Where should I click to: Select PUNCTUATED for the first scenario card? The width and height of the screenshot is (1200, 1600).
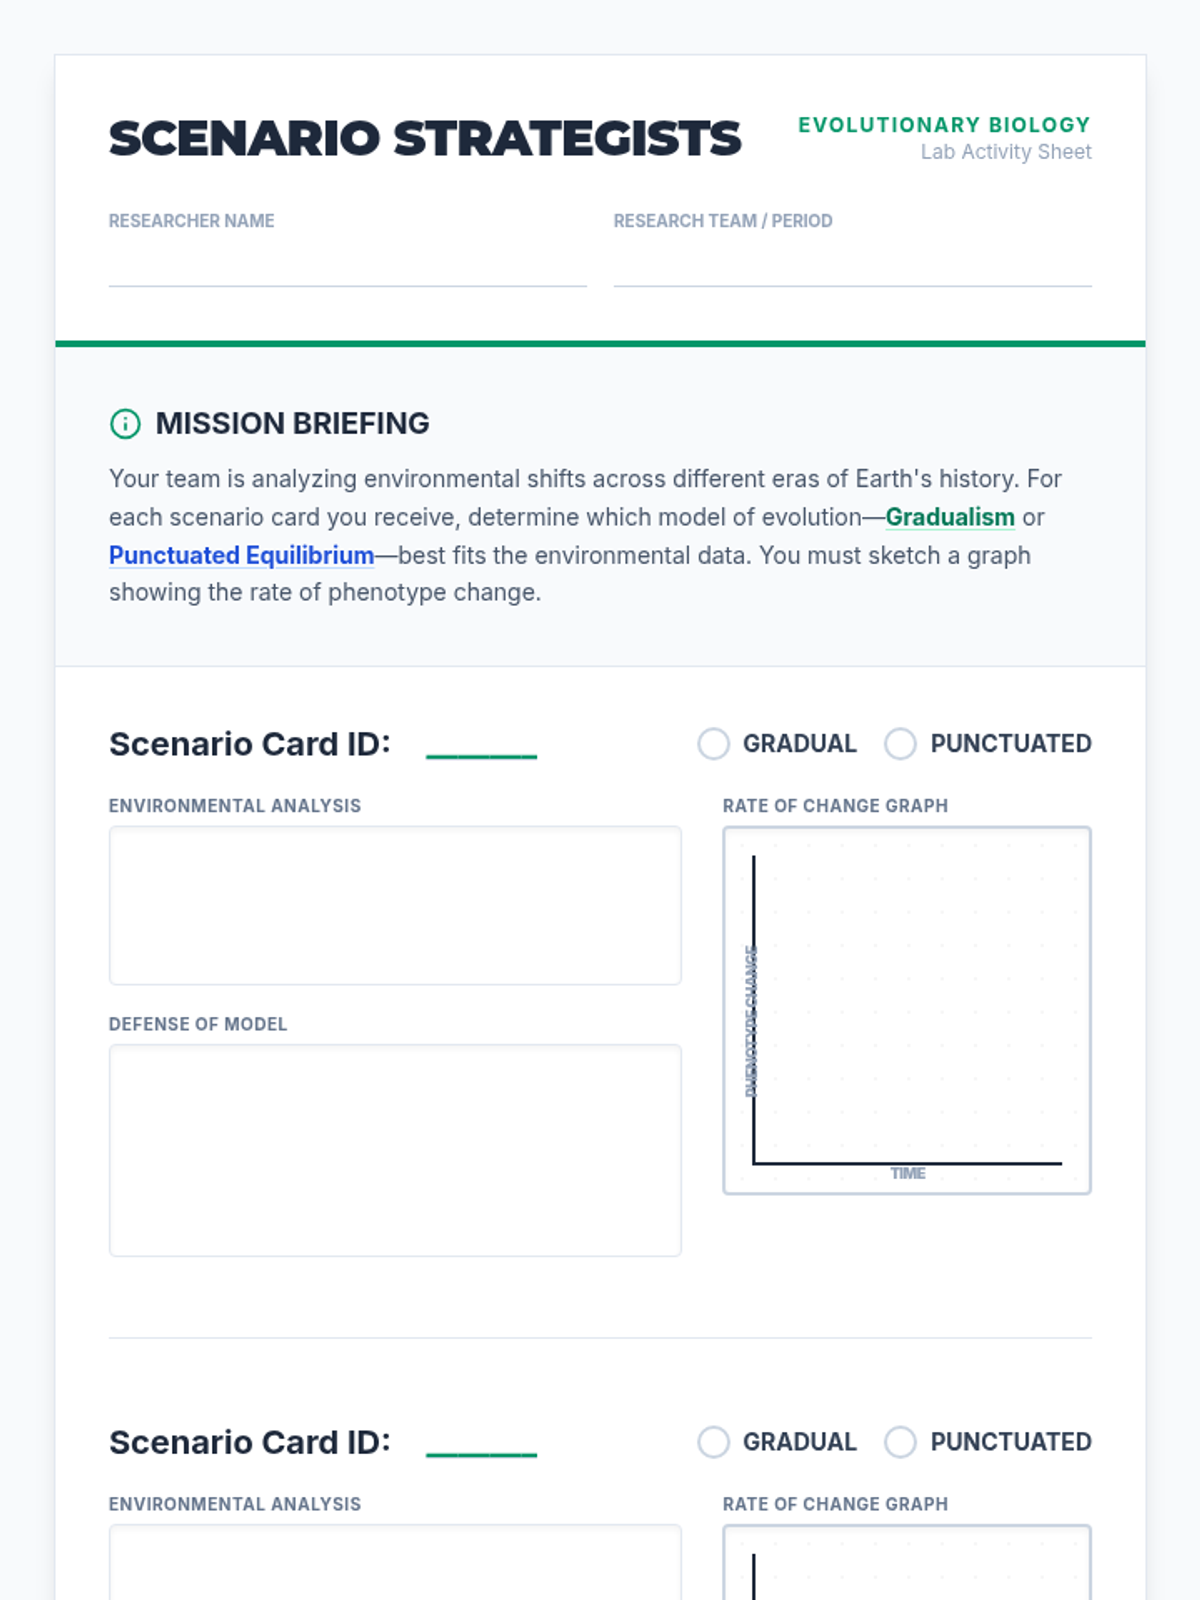pyautogui.click(x=900, y=744)
